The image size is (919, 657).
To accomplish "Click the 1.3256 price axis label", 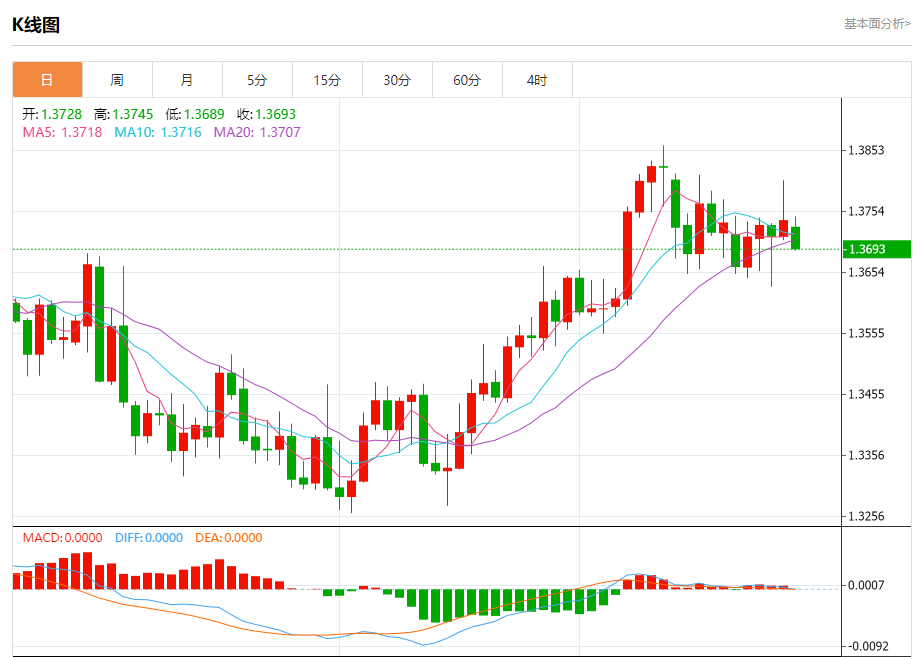I will point(866,516).
